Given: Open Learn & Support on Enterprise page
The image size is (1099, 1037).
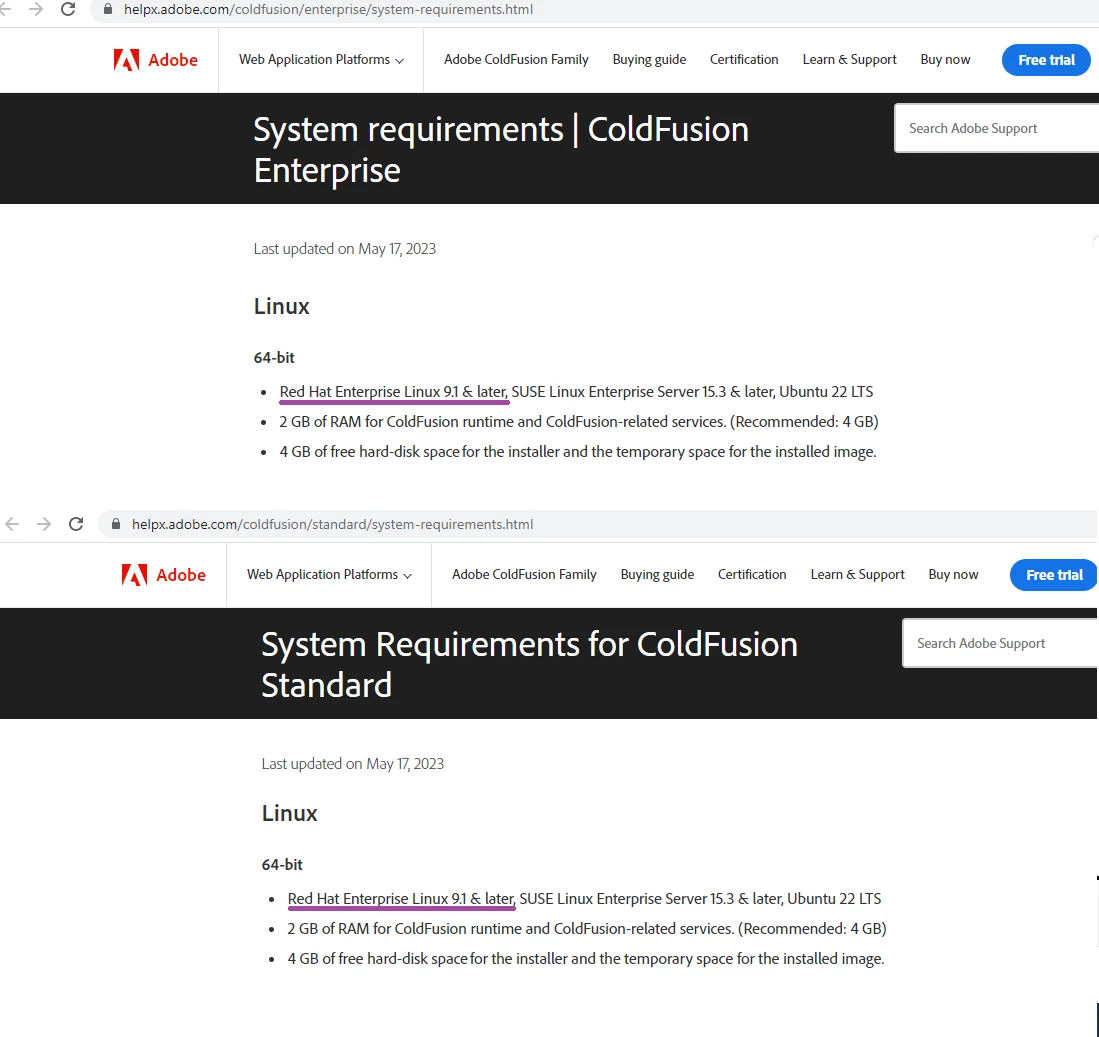Looking at the screenshot, I should [849, 60].
